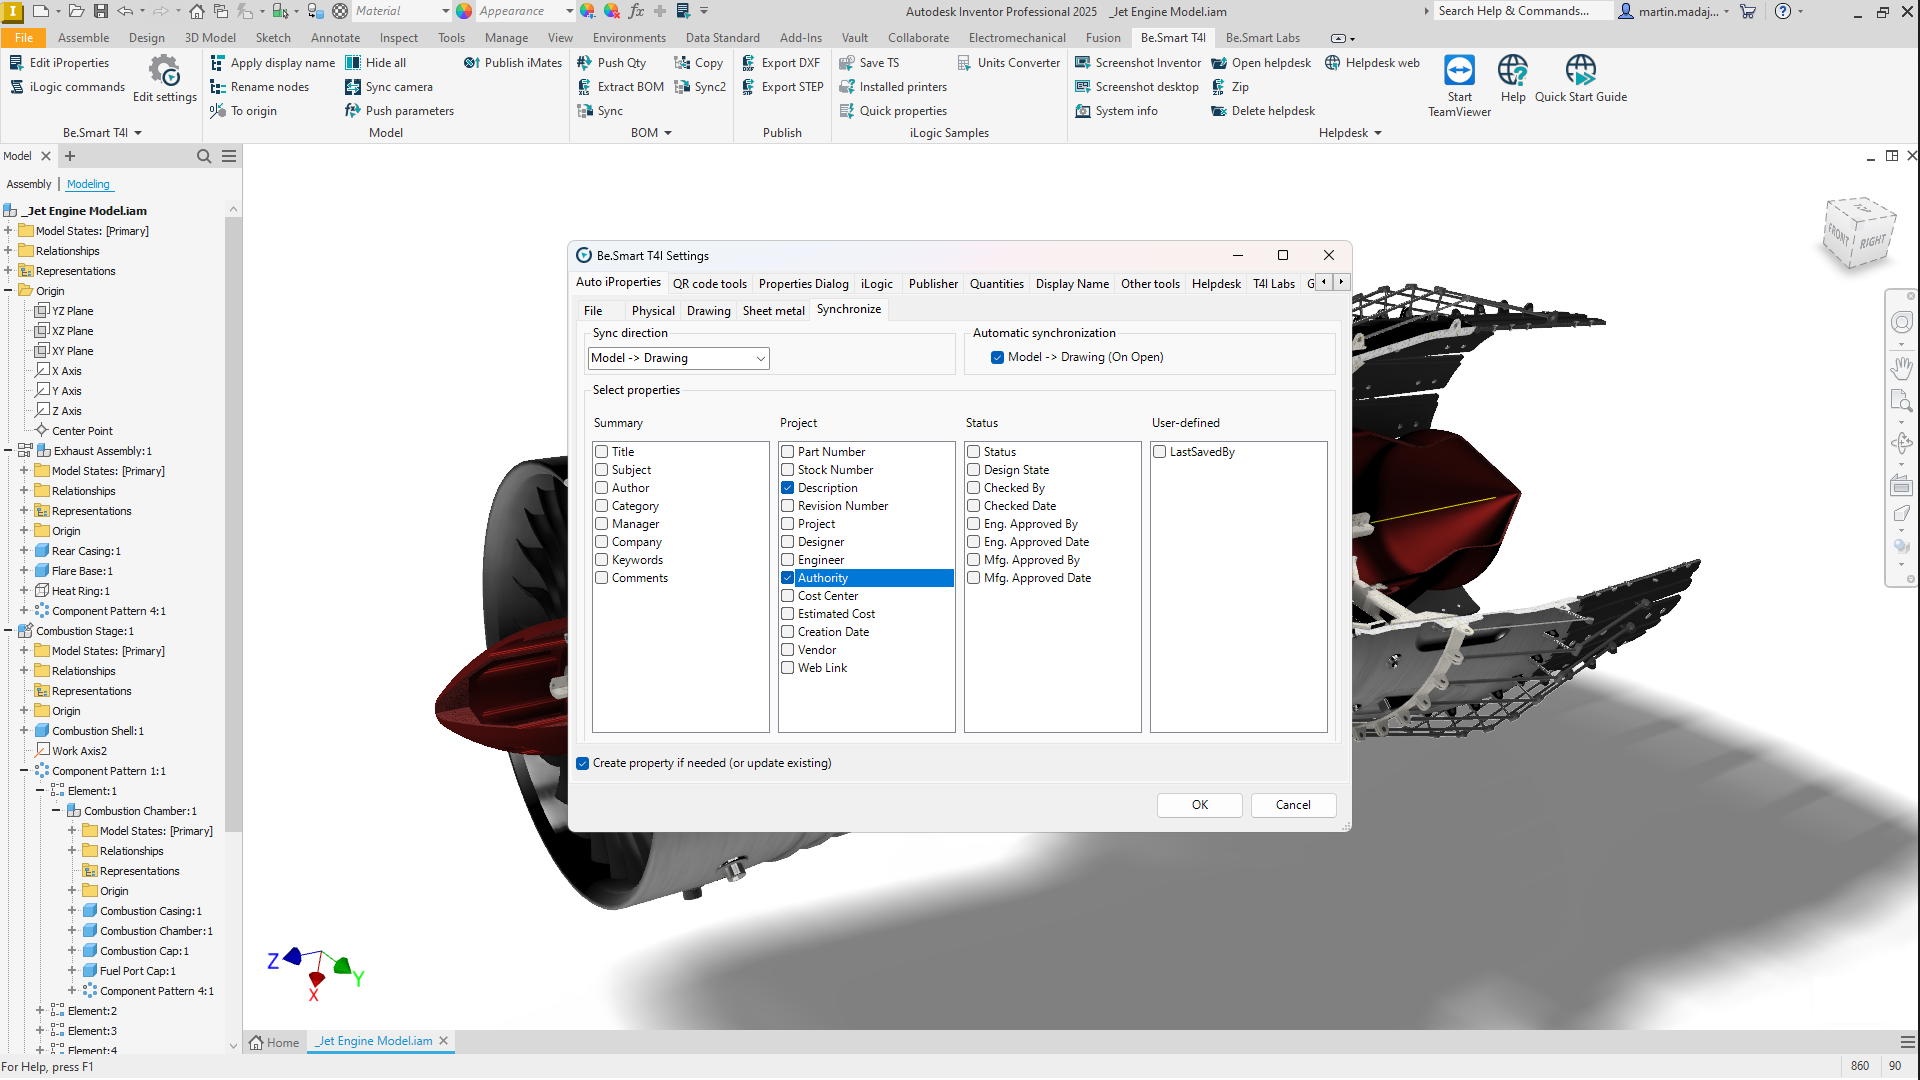Toggle Model -> Drawing (On Open) checkbox

click(997, 357)
